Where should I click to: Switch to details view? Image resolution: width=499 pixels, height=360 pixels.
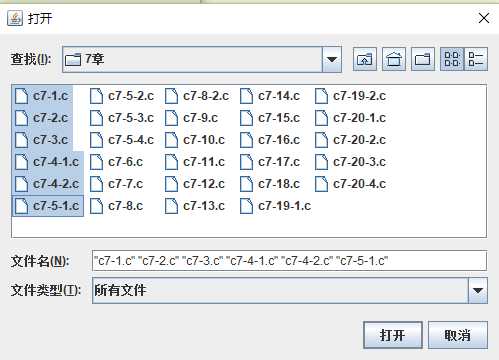coord(476,59)
